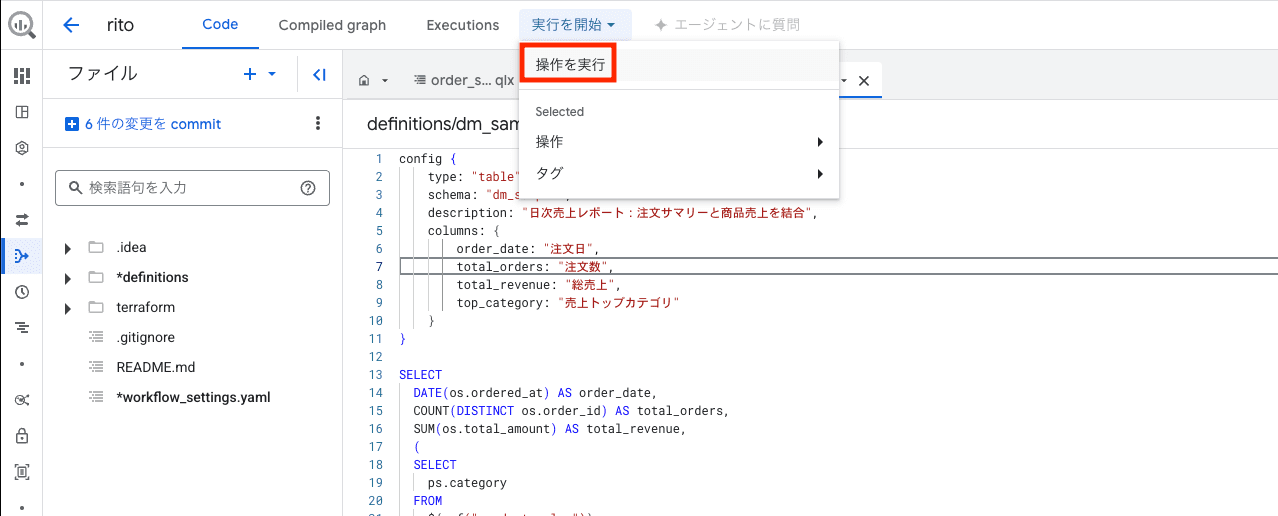This screenshot has height=516, width=1278.
Task: Open the *workflow_settings.yaml file
Action: [193, 397]
